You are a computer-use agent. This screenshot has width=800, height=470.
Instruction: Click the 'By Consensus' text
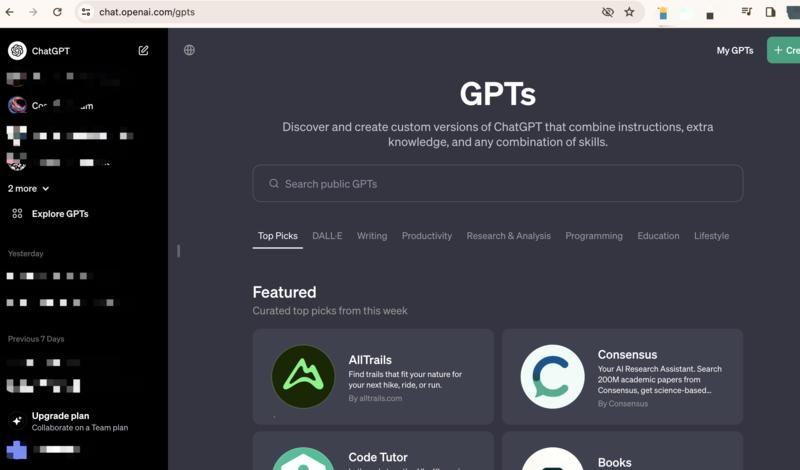click(622, 404)
